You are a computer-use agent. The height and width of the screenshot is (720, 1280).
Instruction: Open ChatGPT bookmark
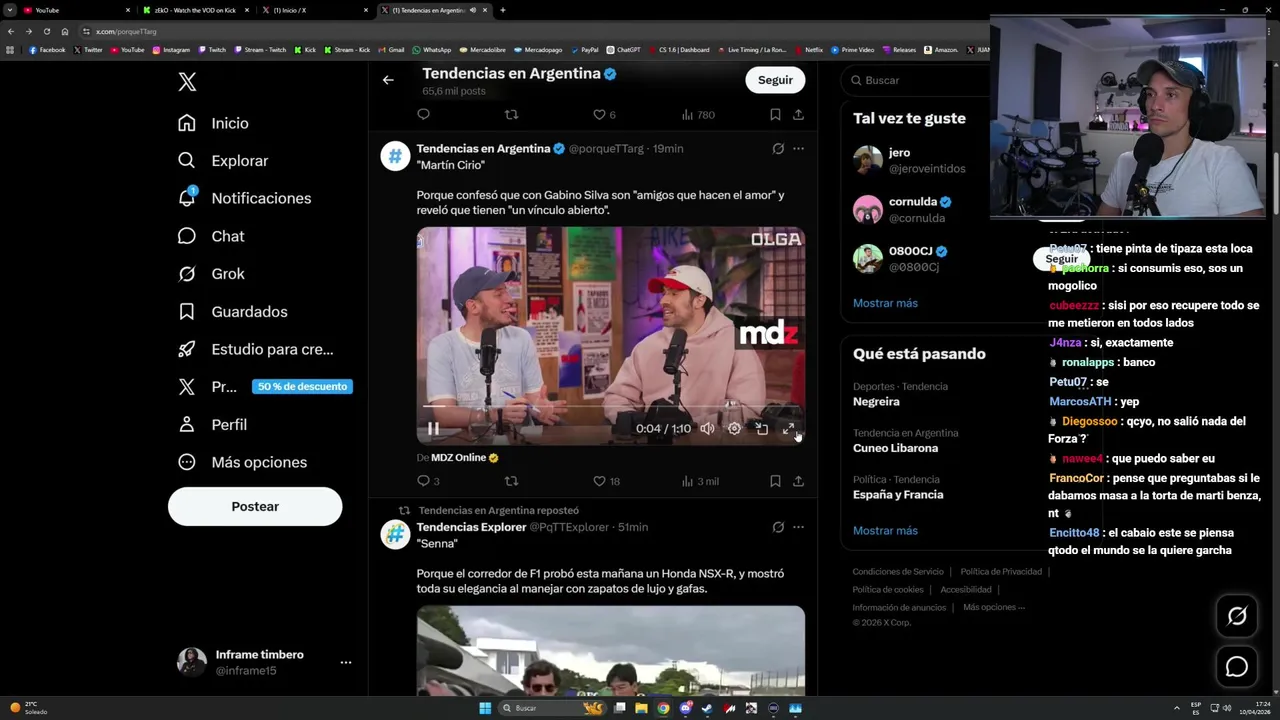624,50
